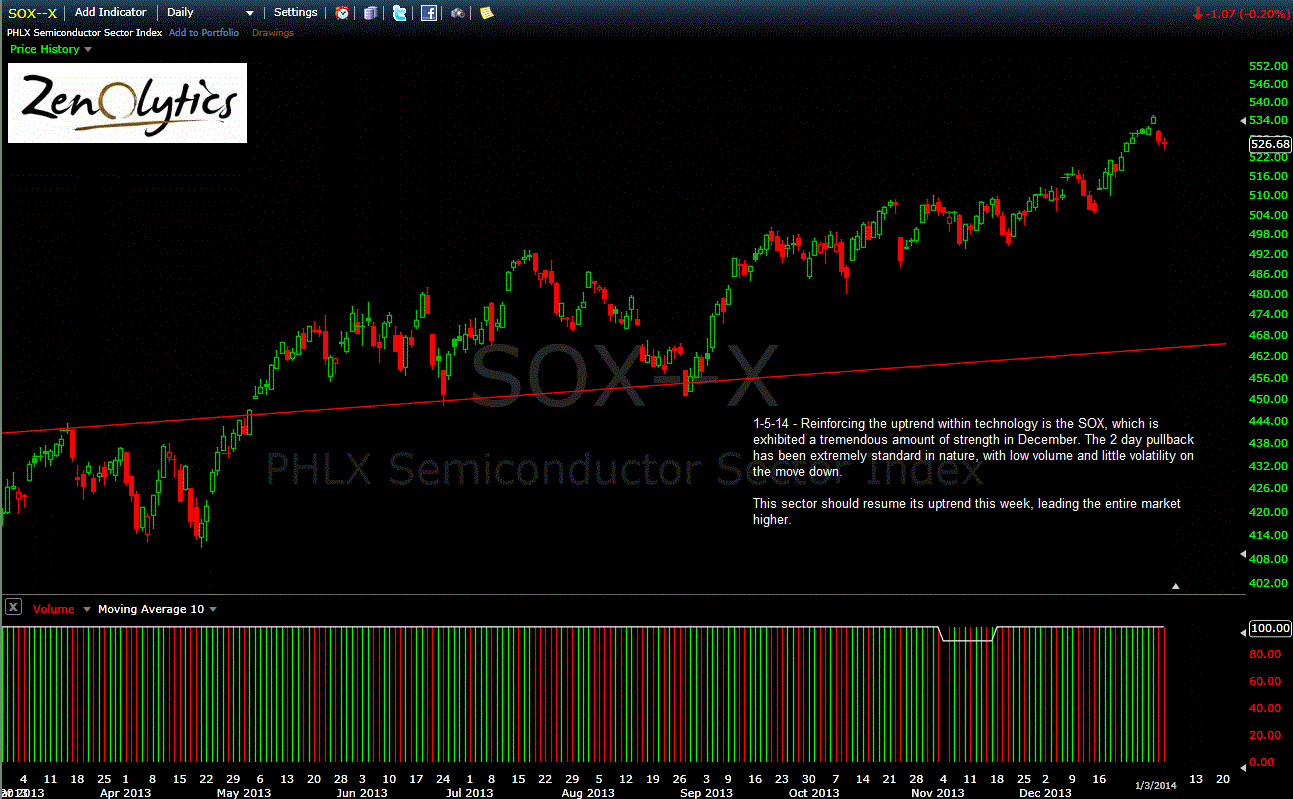
Task: Click the Price History label
Action: (44, 49)
